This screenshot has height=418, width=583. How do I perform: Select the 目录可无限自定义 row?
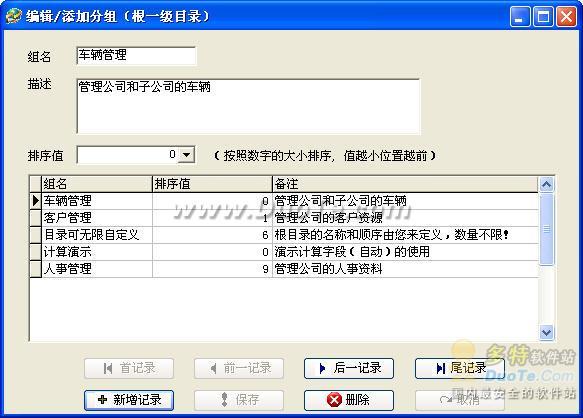[290, 235]
